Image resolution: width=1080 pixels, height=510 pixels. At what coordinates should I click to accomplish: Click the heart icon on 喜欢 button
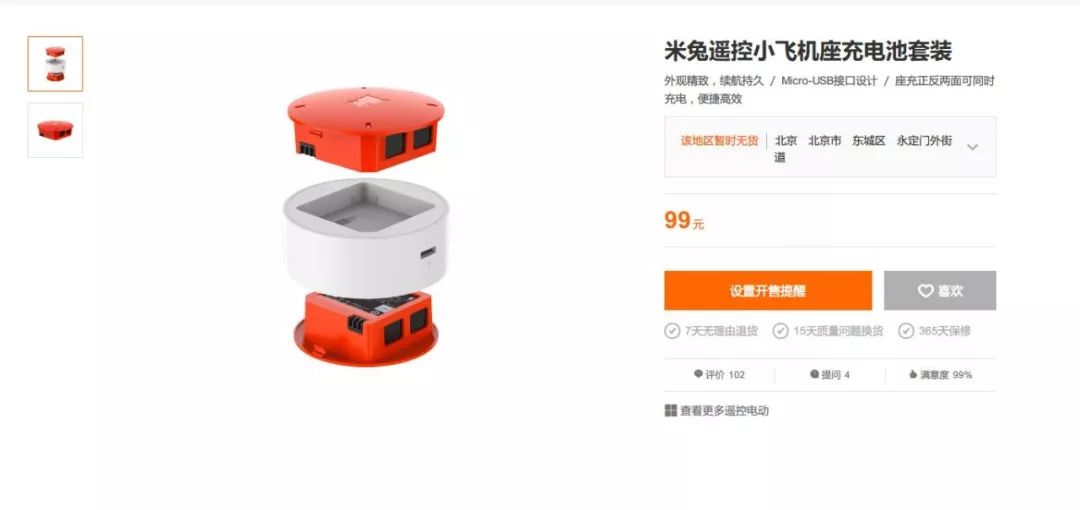926,291
